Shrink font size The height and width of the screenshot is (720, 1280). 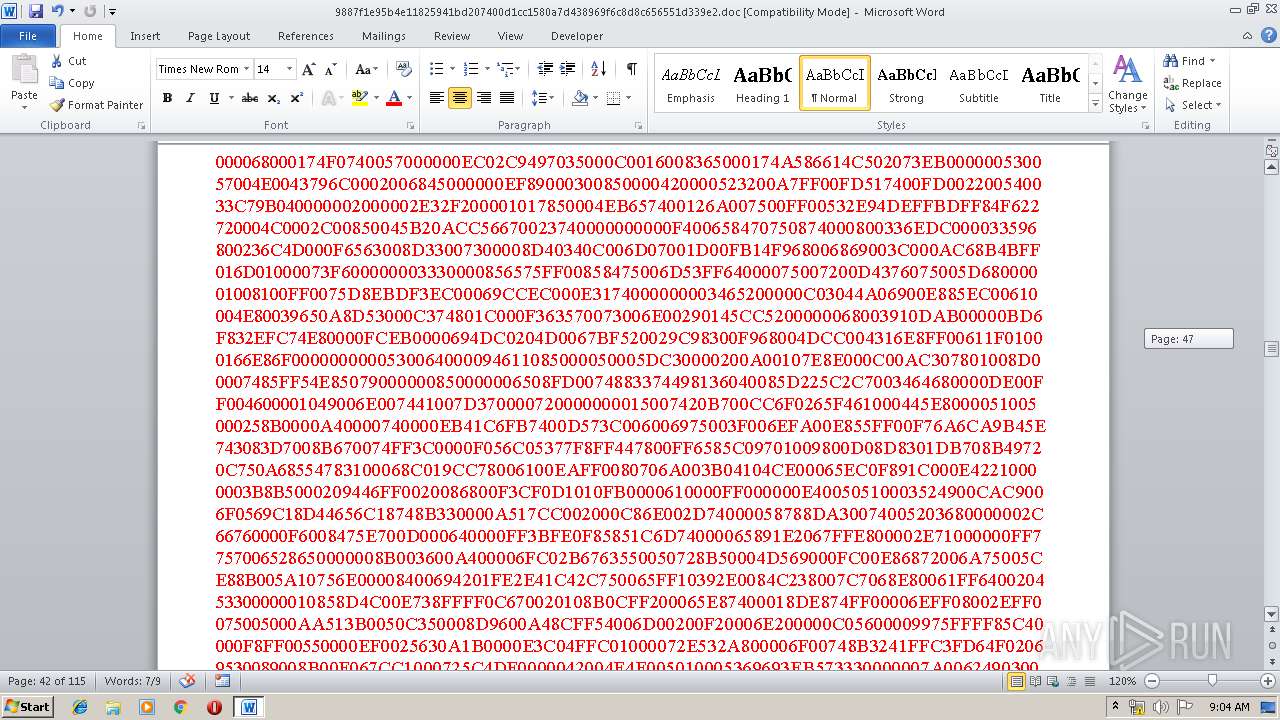click(331, 69)
